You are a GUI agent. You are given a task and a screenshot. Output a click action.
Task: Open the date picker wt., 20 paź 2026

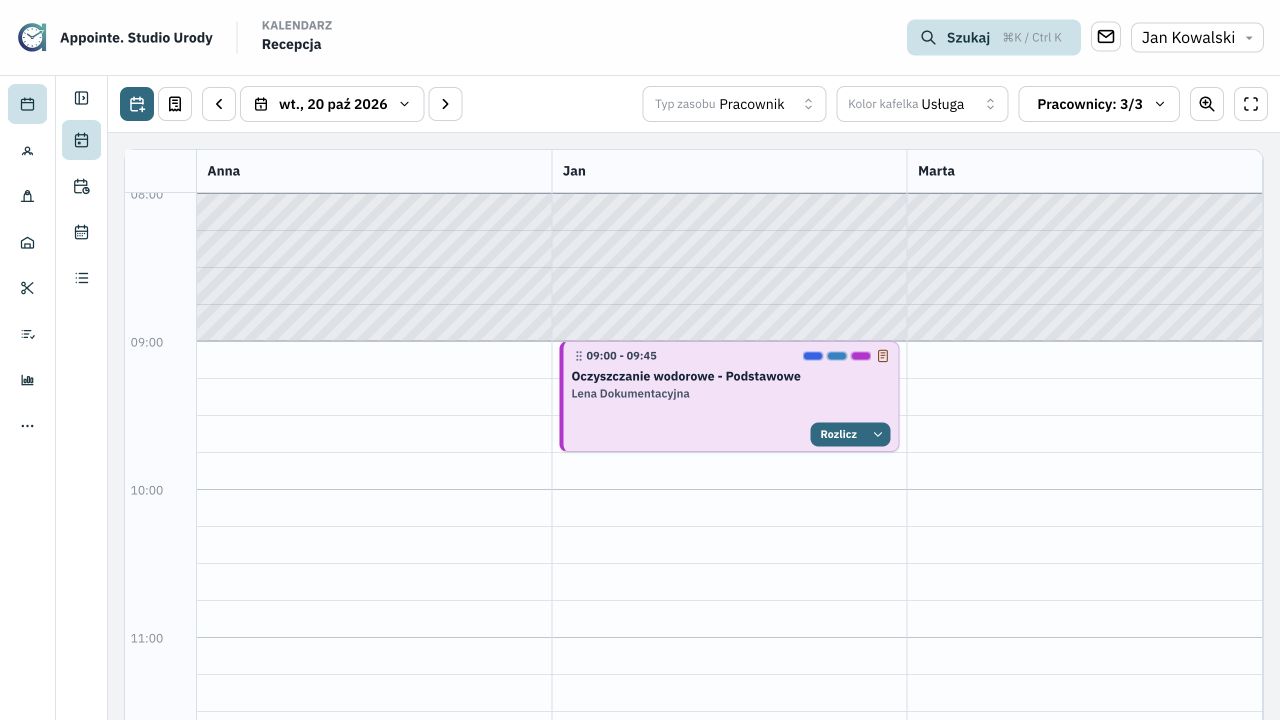pyautogui.click(x=332, y=104)
